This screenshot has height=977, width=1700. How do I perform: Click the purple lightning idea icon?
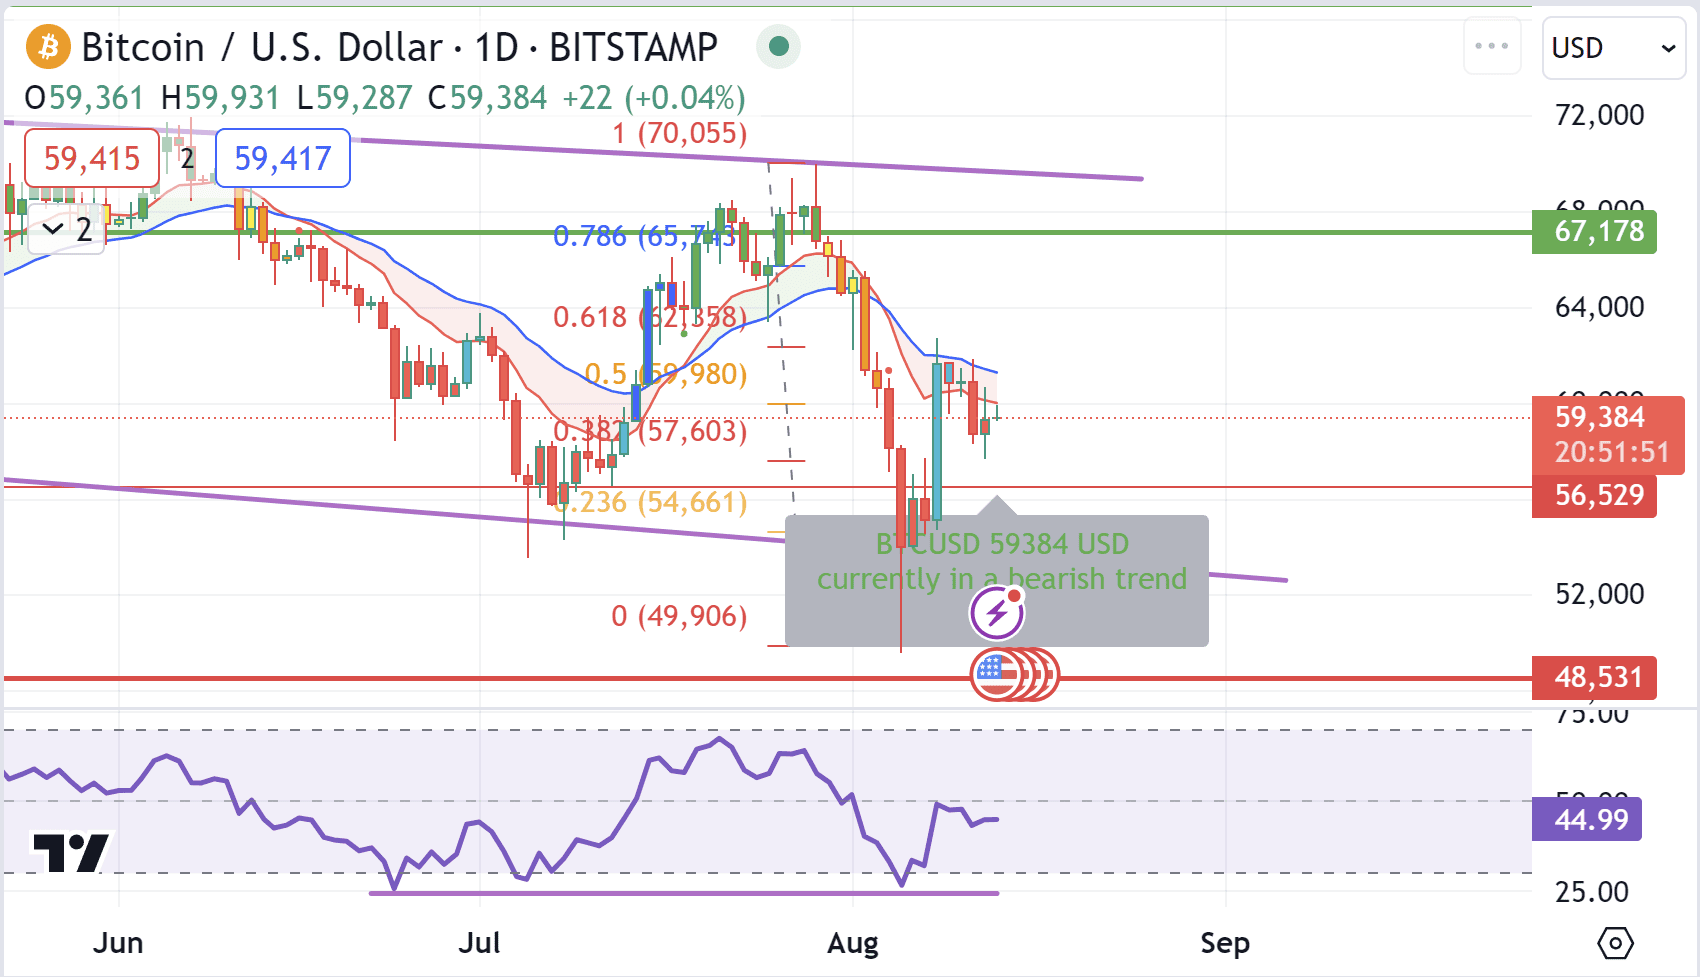[997, 612]
